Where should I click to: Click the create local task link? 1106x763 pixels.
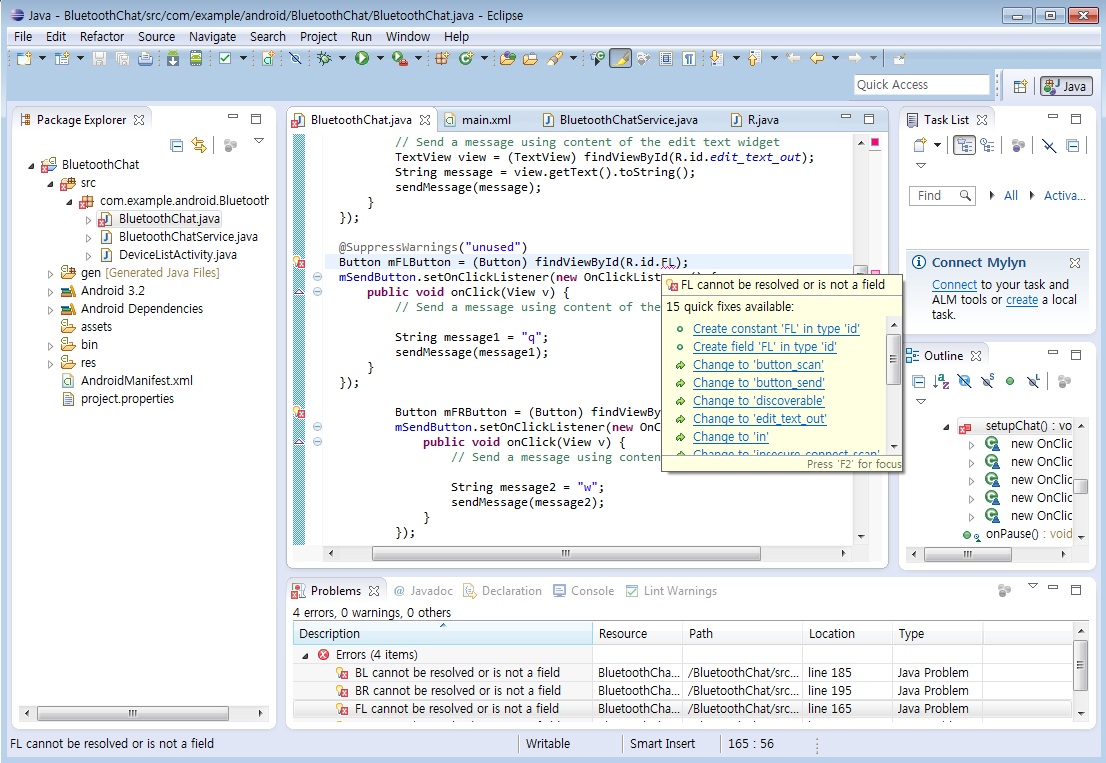tap(1021, 300)
